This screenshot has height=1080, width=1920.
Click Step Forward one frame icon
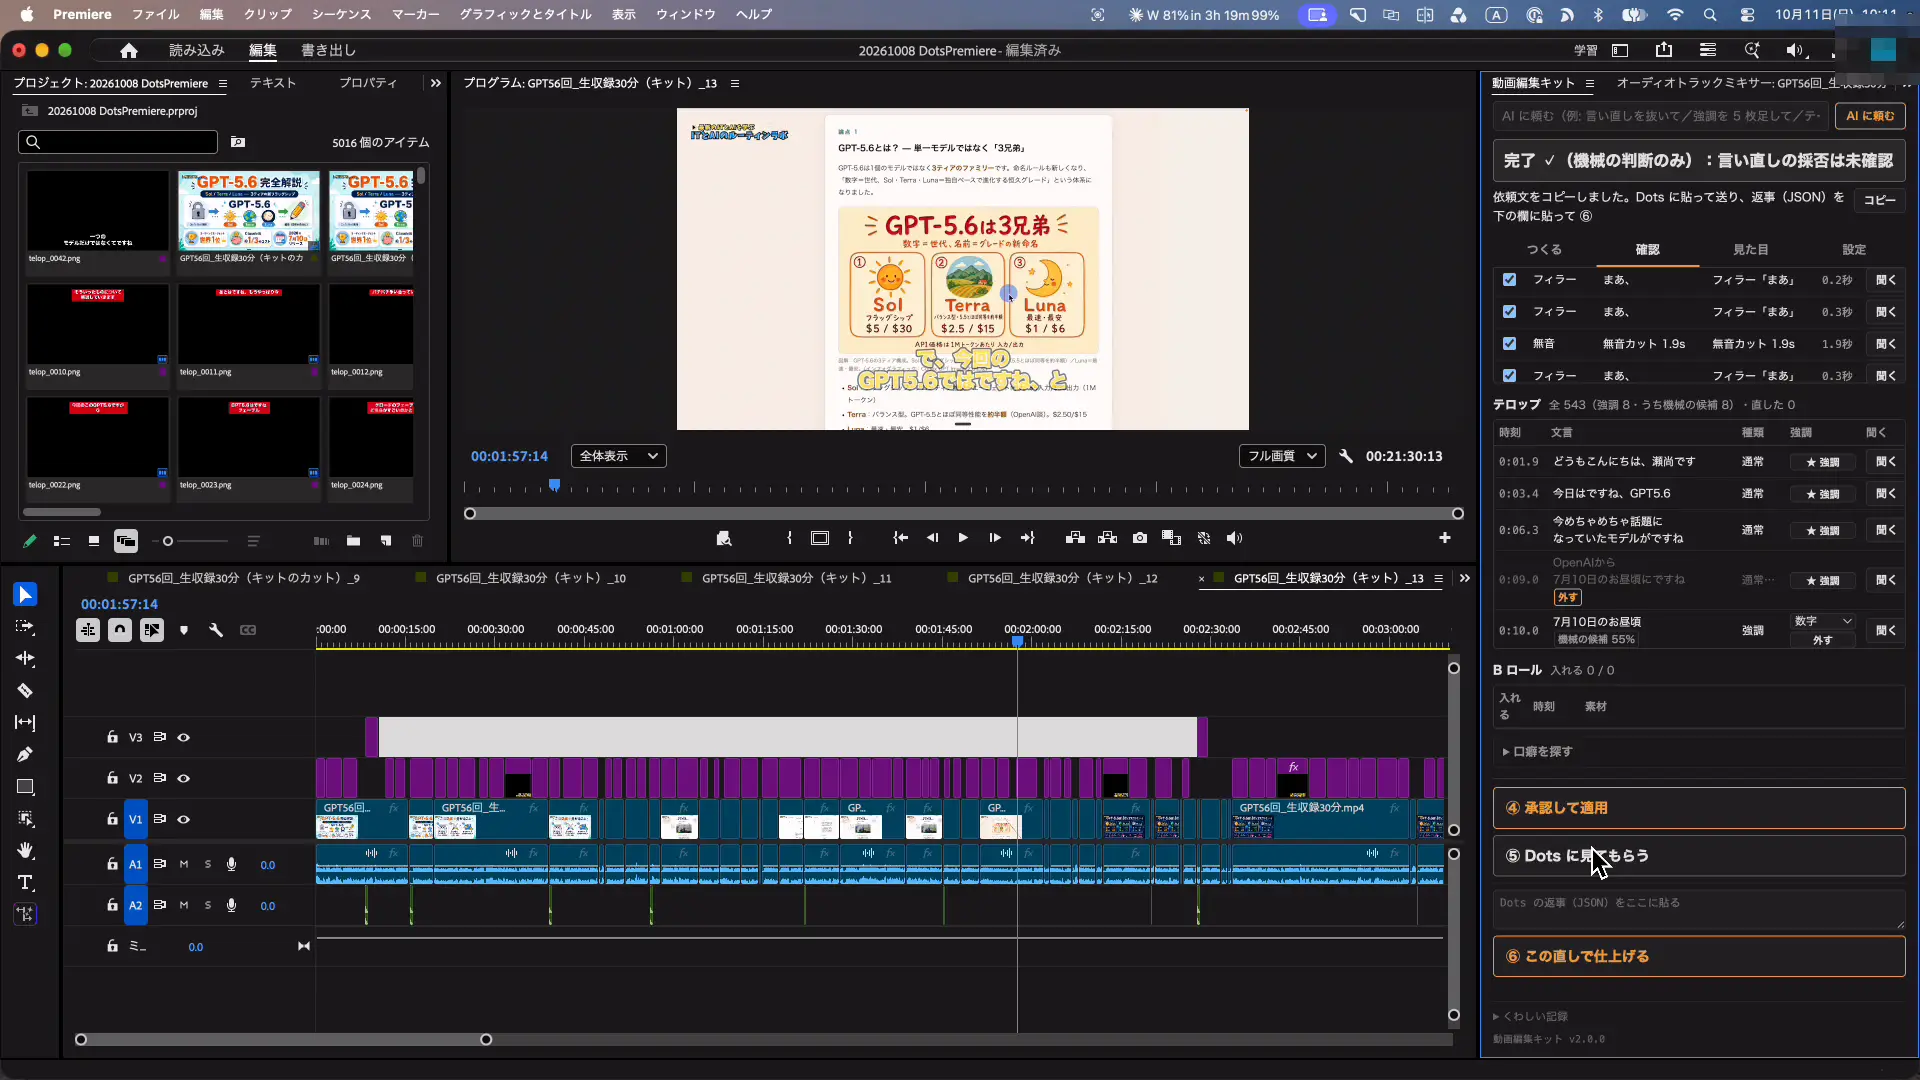995,538
